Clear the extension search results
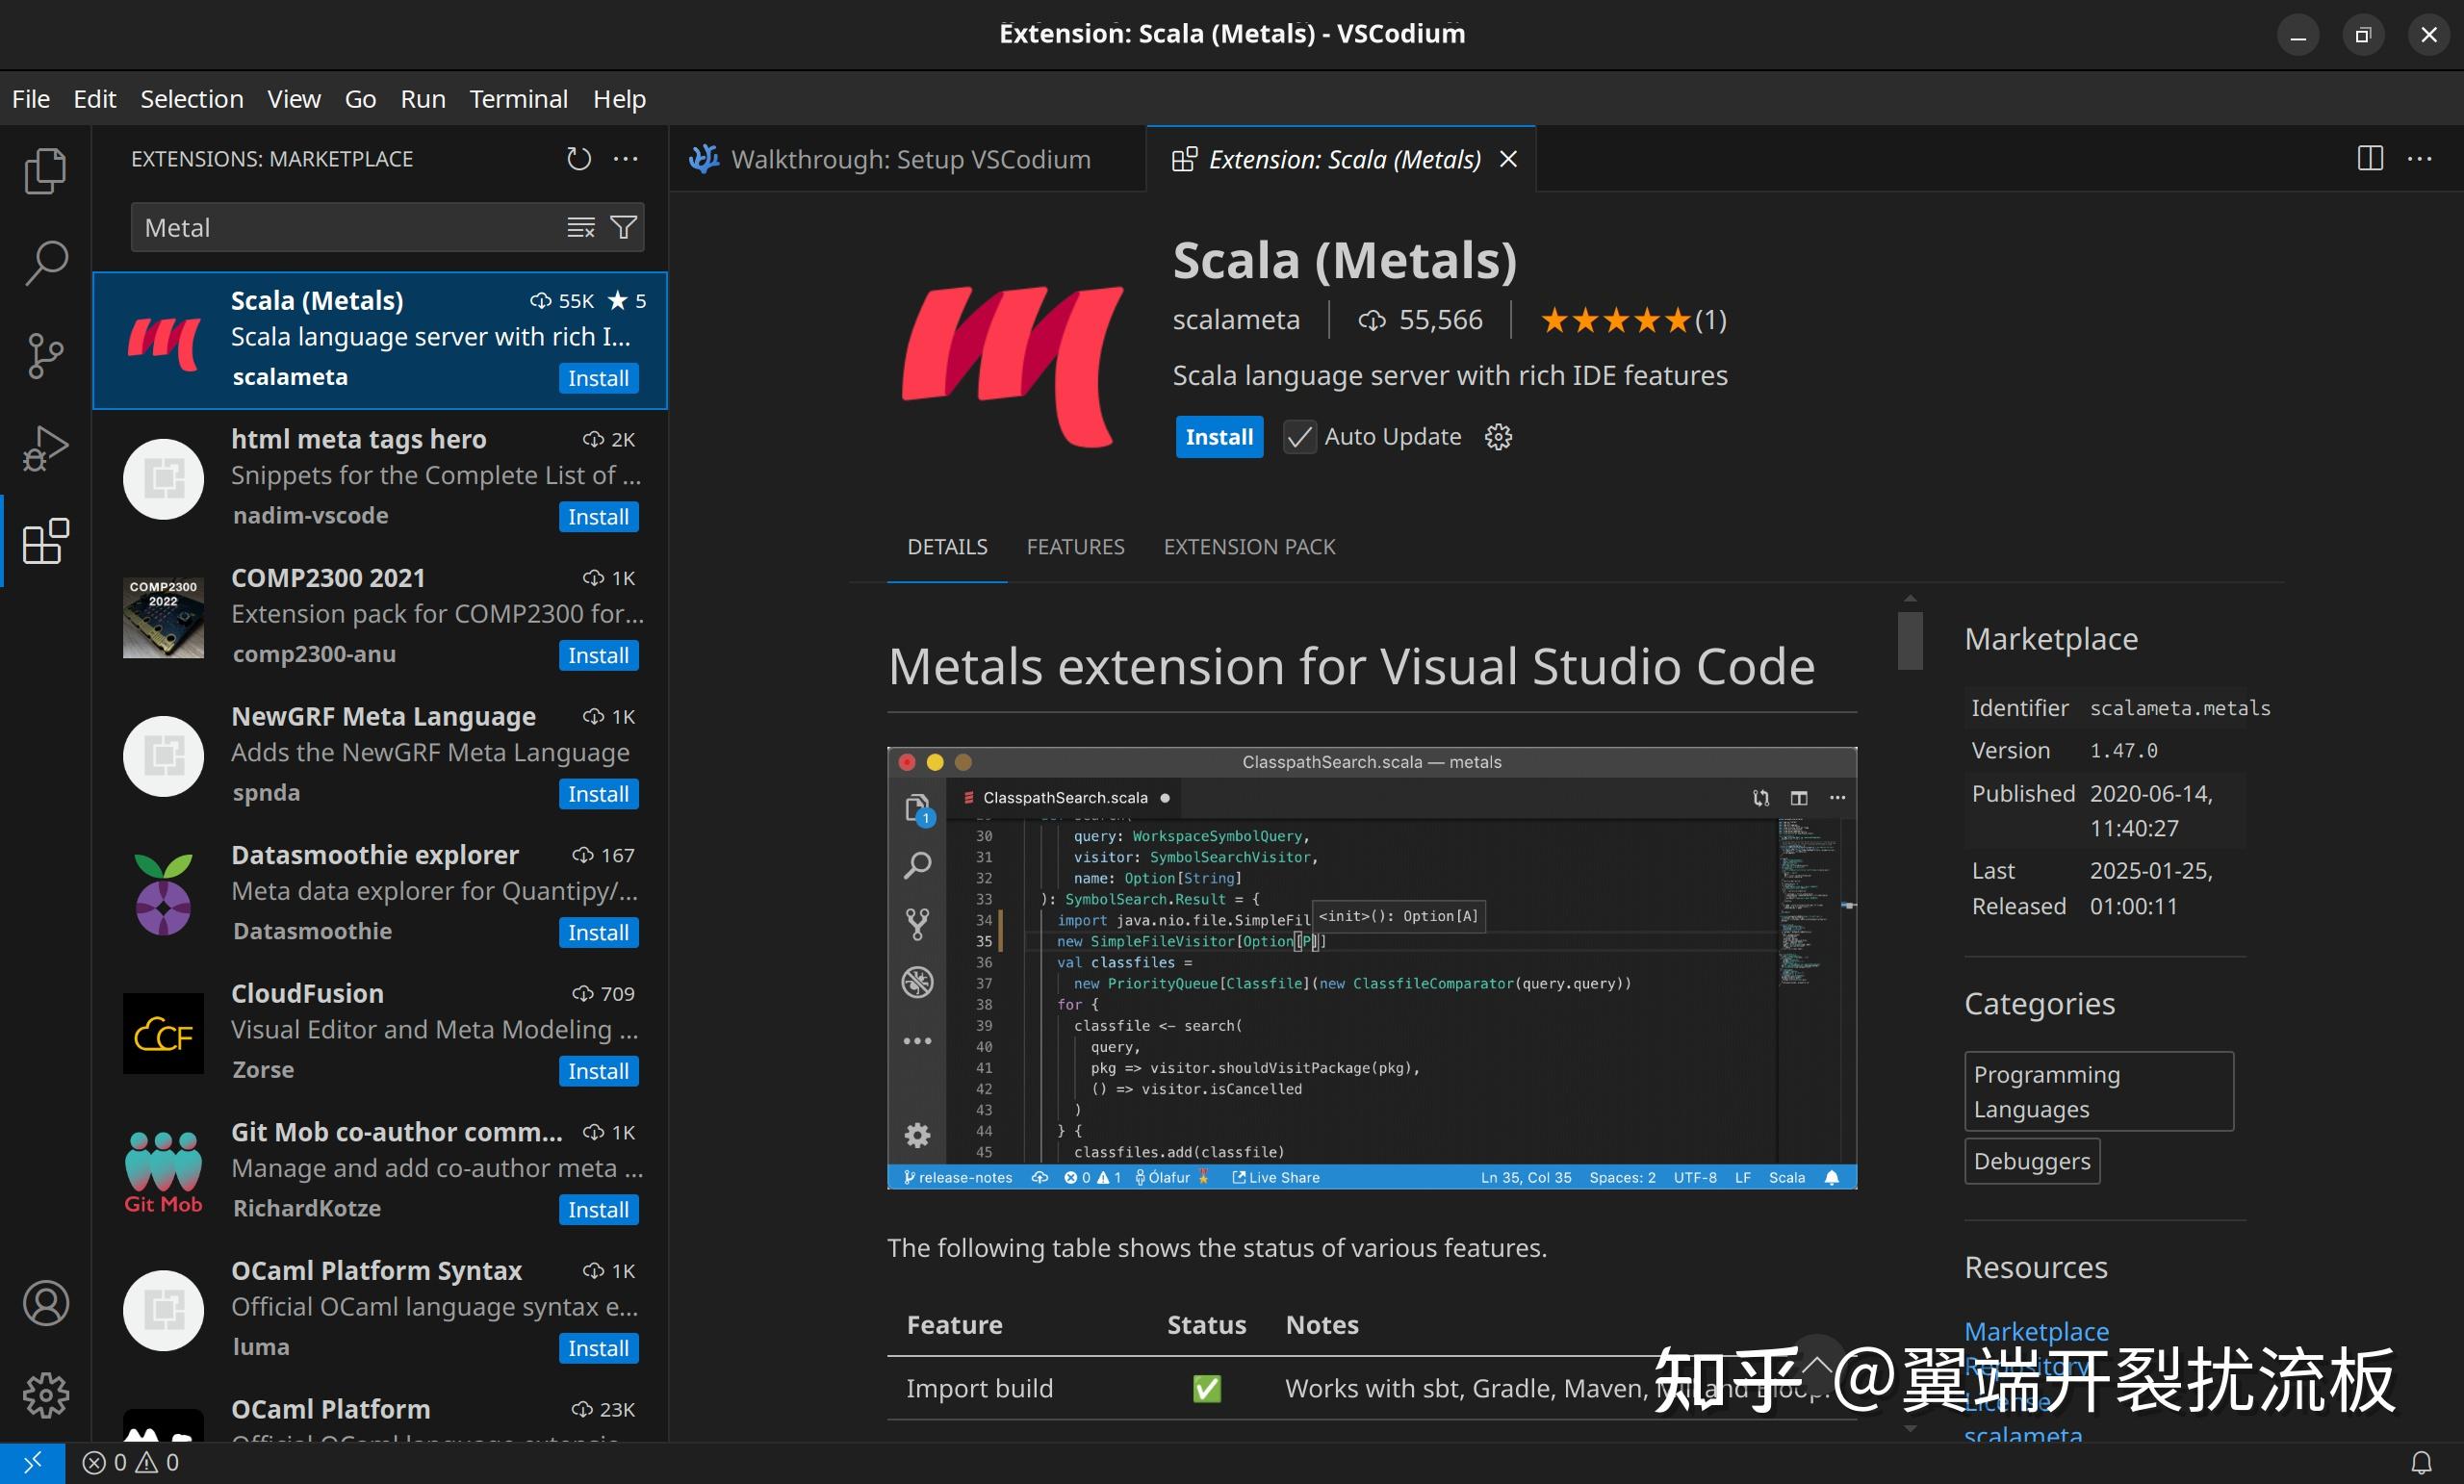The width and height of the screenshot is (2464, 1484). (x=580, y=227)
